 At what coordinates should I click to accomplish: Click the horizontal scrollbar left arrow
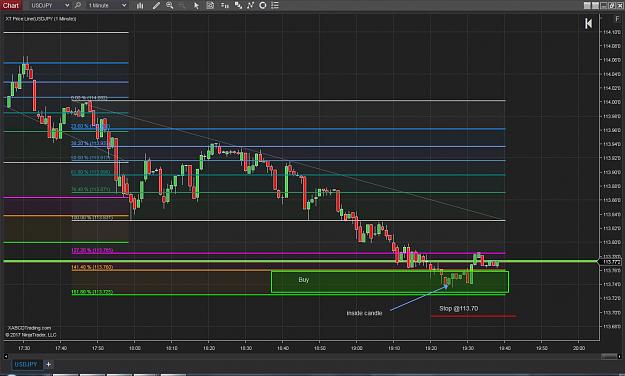tap(6, 356)
